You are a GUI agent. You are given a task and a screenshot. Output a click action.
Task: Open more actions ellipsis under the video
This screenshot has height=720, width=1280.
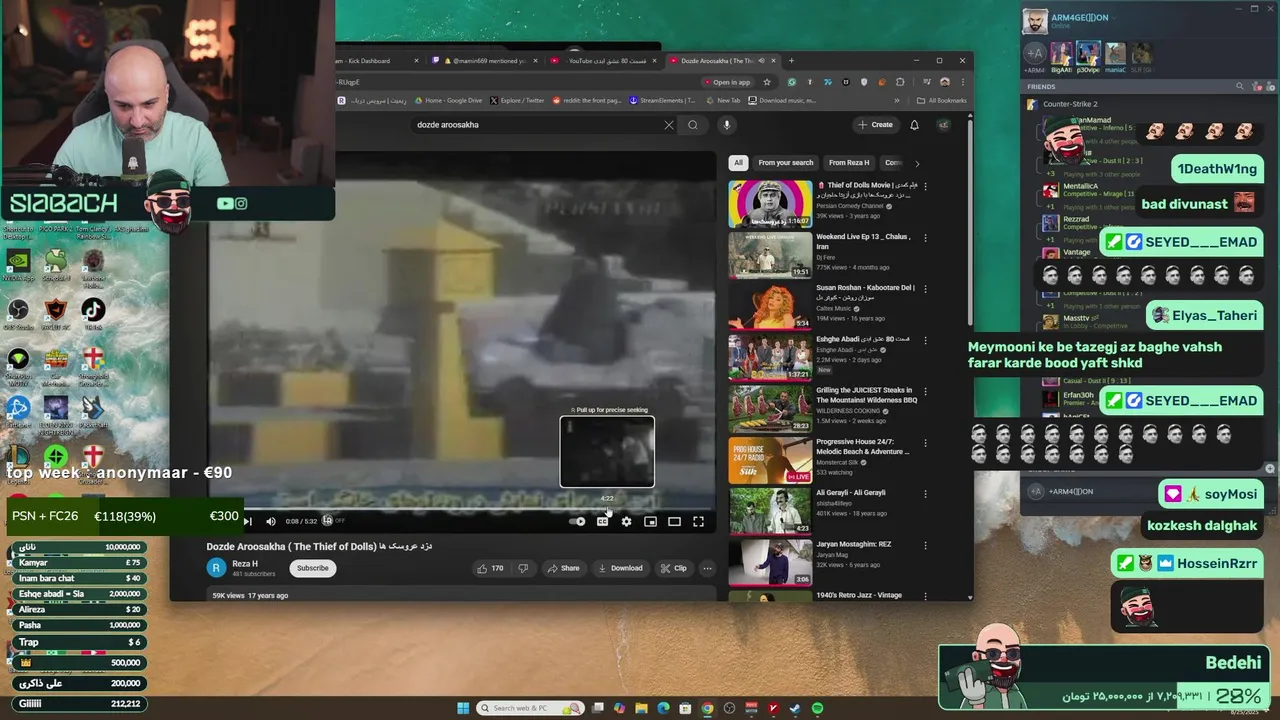(707, 568)
